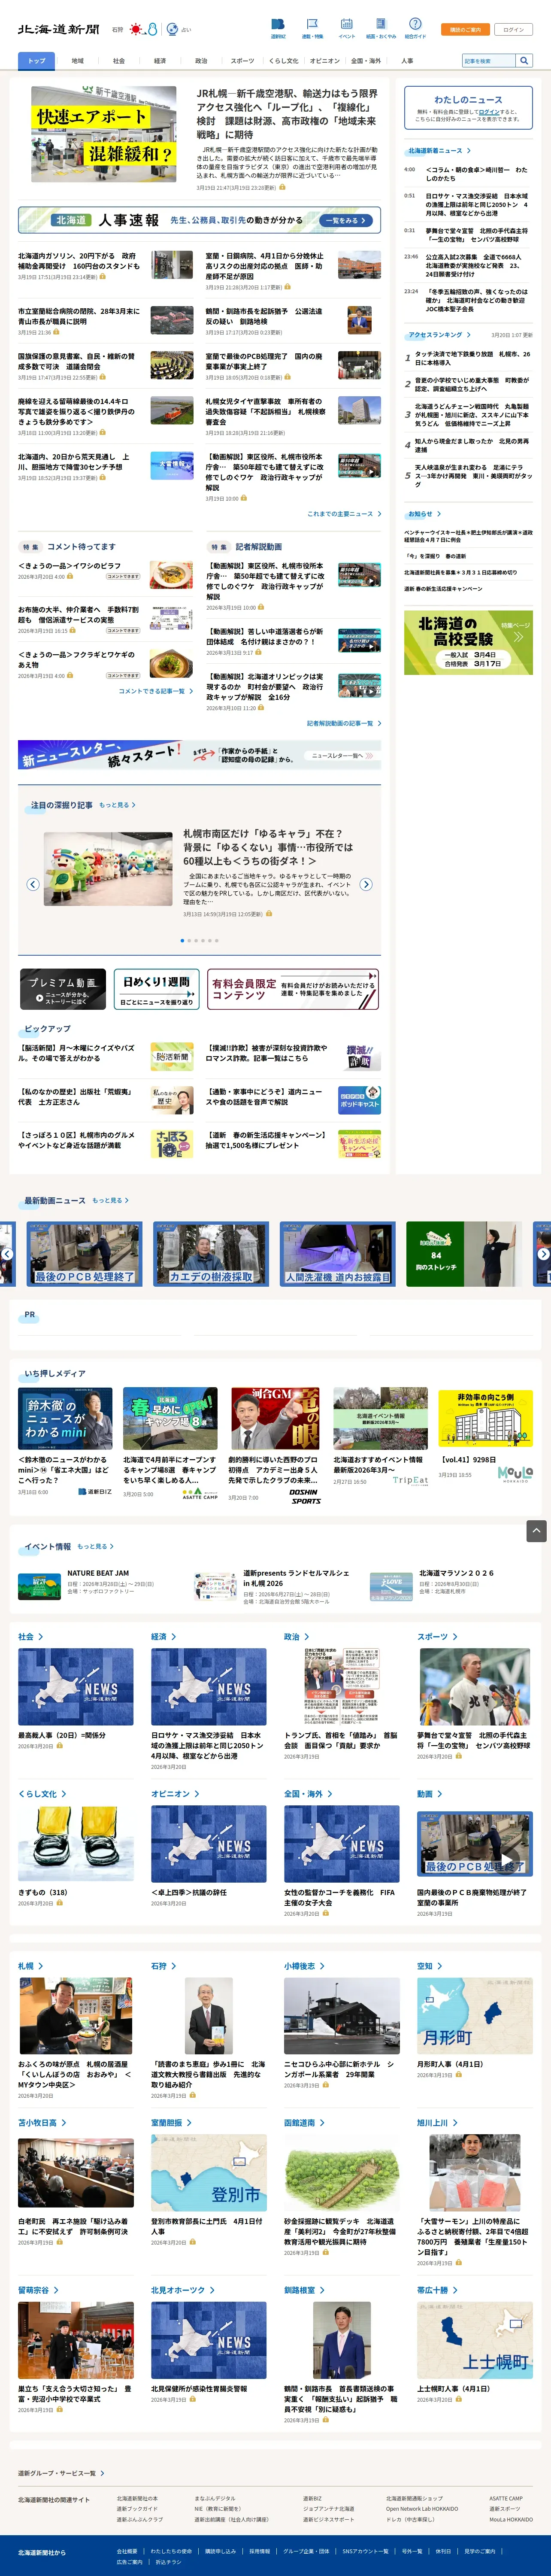Select the 人事 navigation tab
The width and height of the screenshot is (551, 2576).
407,61
